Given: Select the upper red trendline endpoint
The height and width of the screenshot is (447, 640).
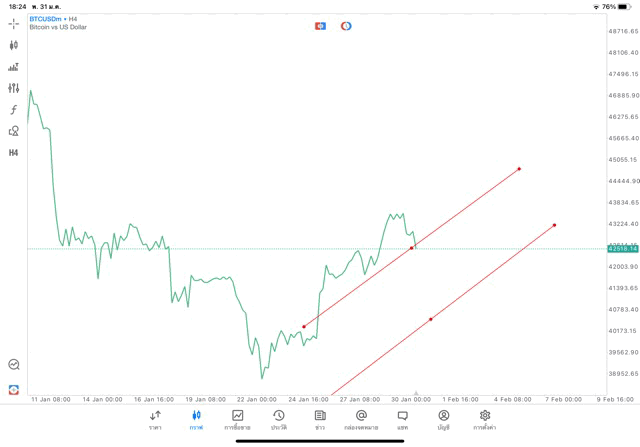Looking at the screenshot, I should tap(519, 169).
